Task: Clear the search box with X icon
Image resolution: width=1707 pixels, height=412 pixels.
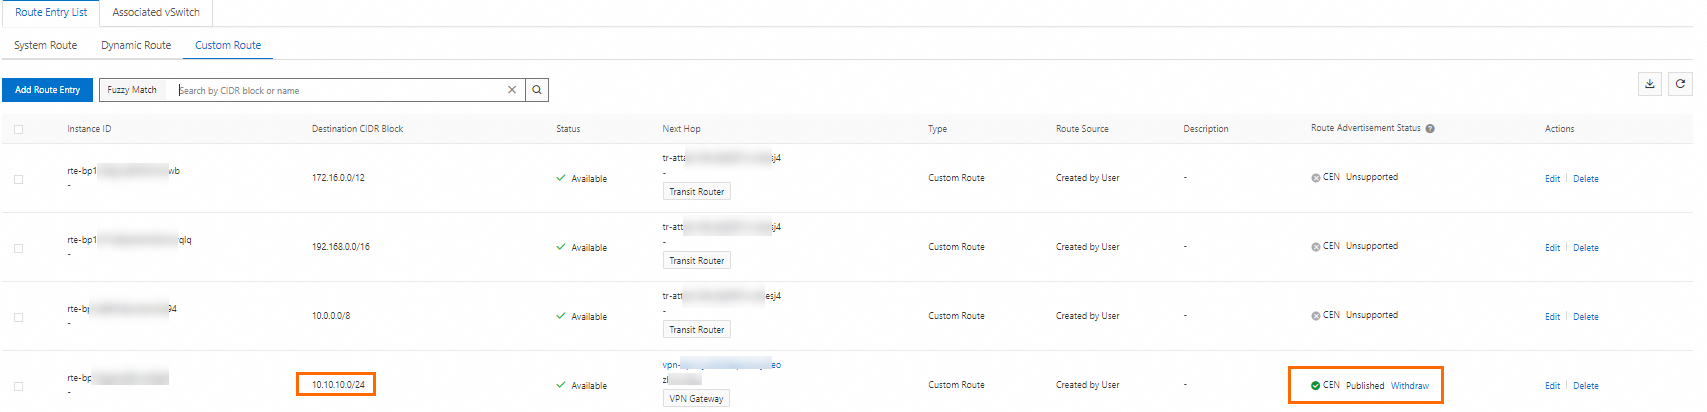Action: pyautogui.click(x=512, y=90)
